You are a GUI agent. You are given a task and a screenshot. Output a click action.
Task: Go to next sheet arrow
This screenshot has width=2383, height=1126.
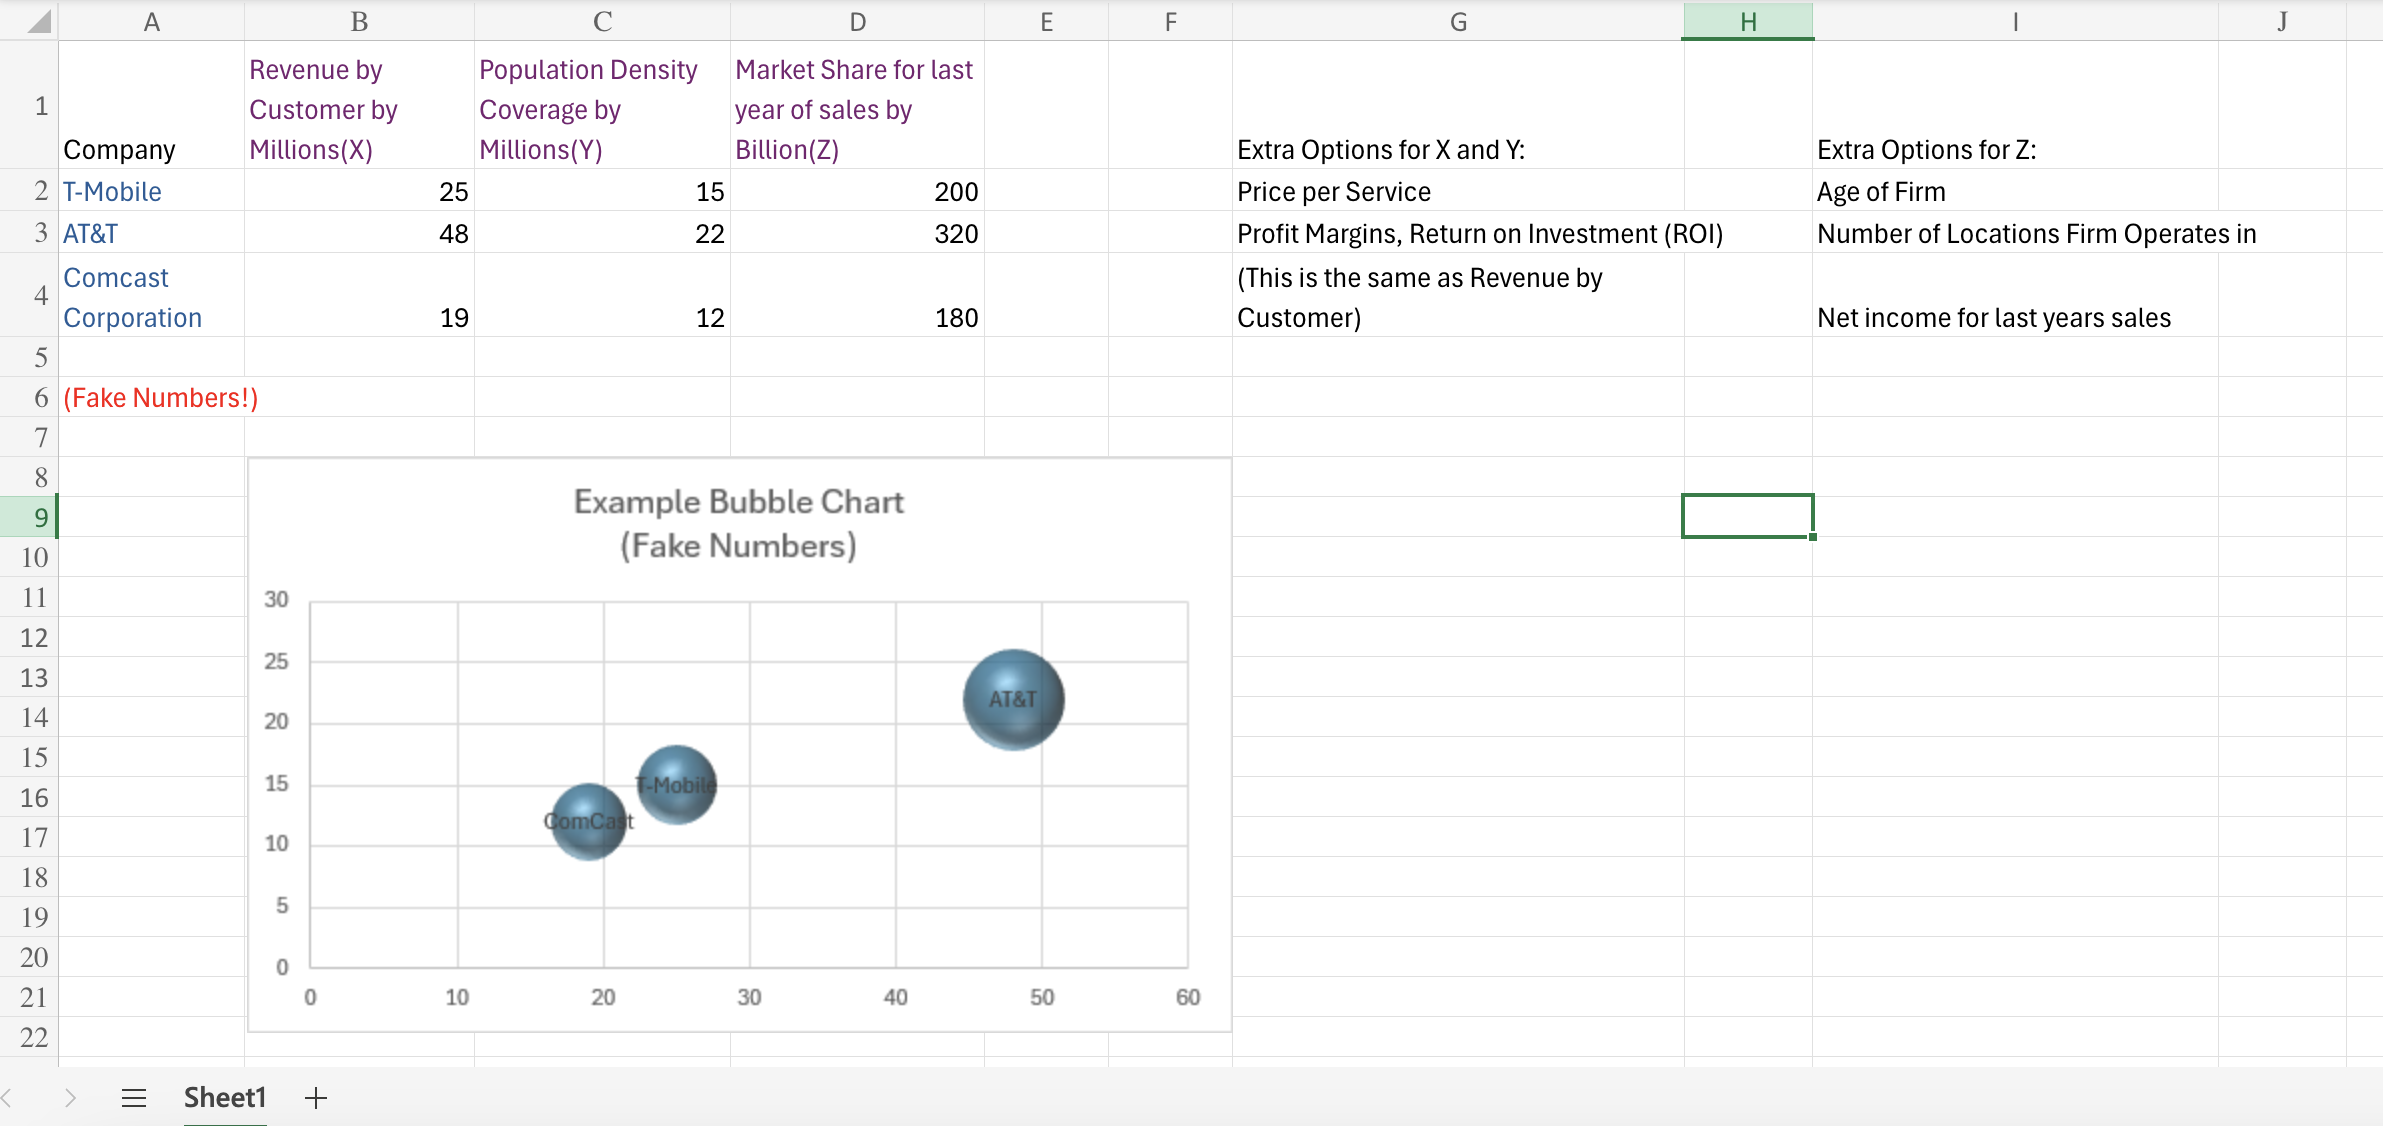[x=70, y=1098]
